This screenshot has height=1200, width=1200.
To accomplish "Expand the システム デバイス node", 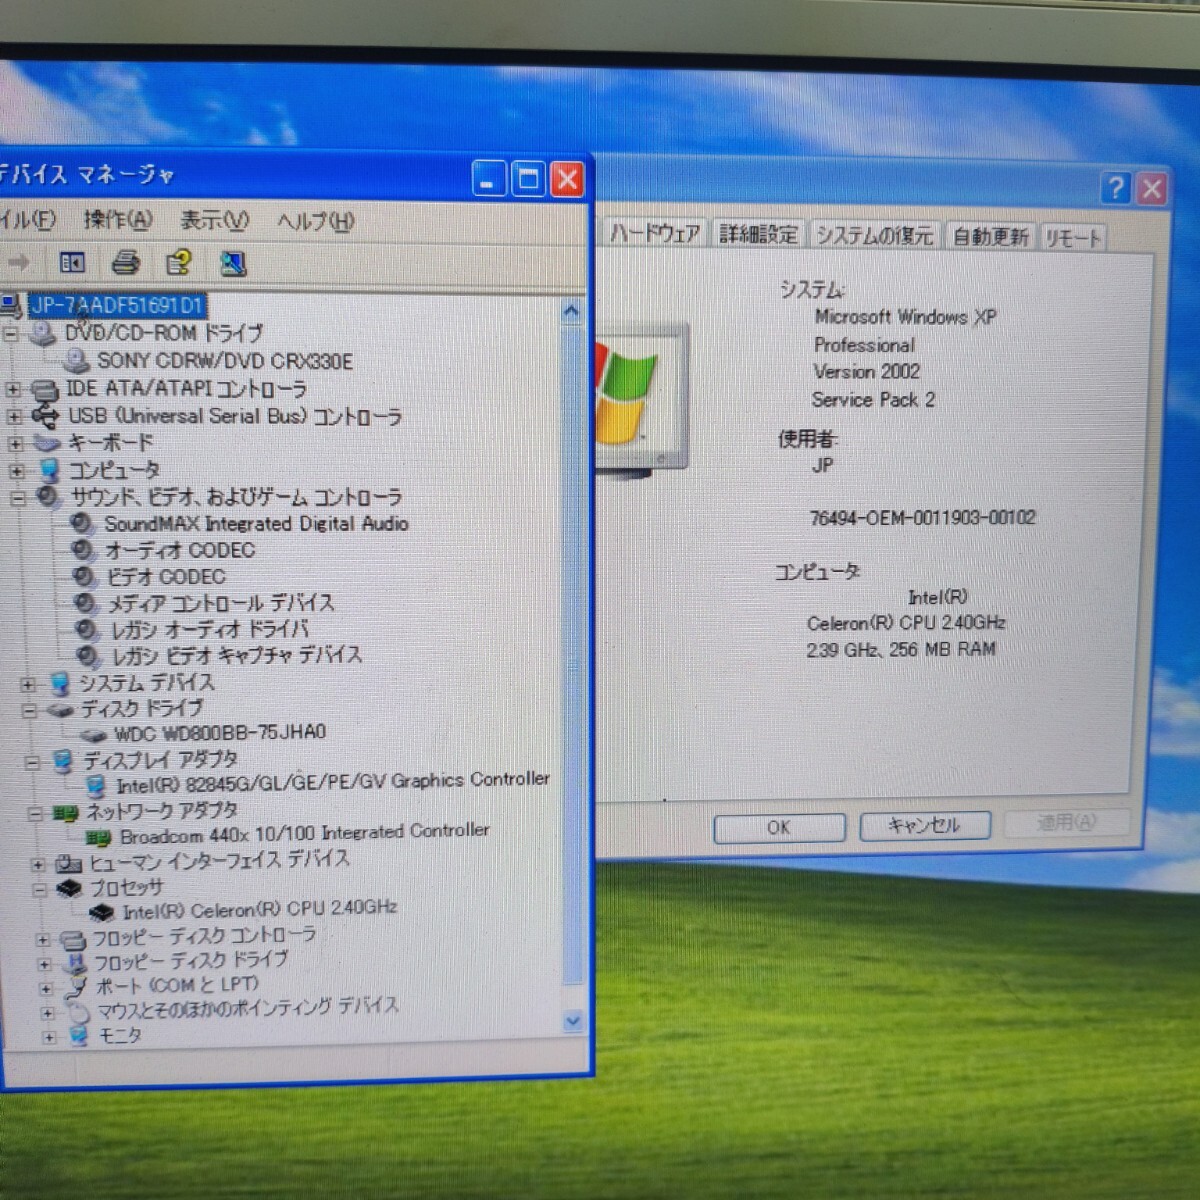I will (28, 685).
